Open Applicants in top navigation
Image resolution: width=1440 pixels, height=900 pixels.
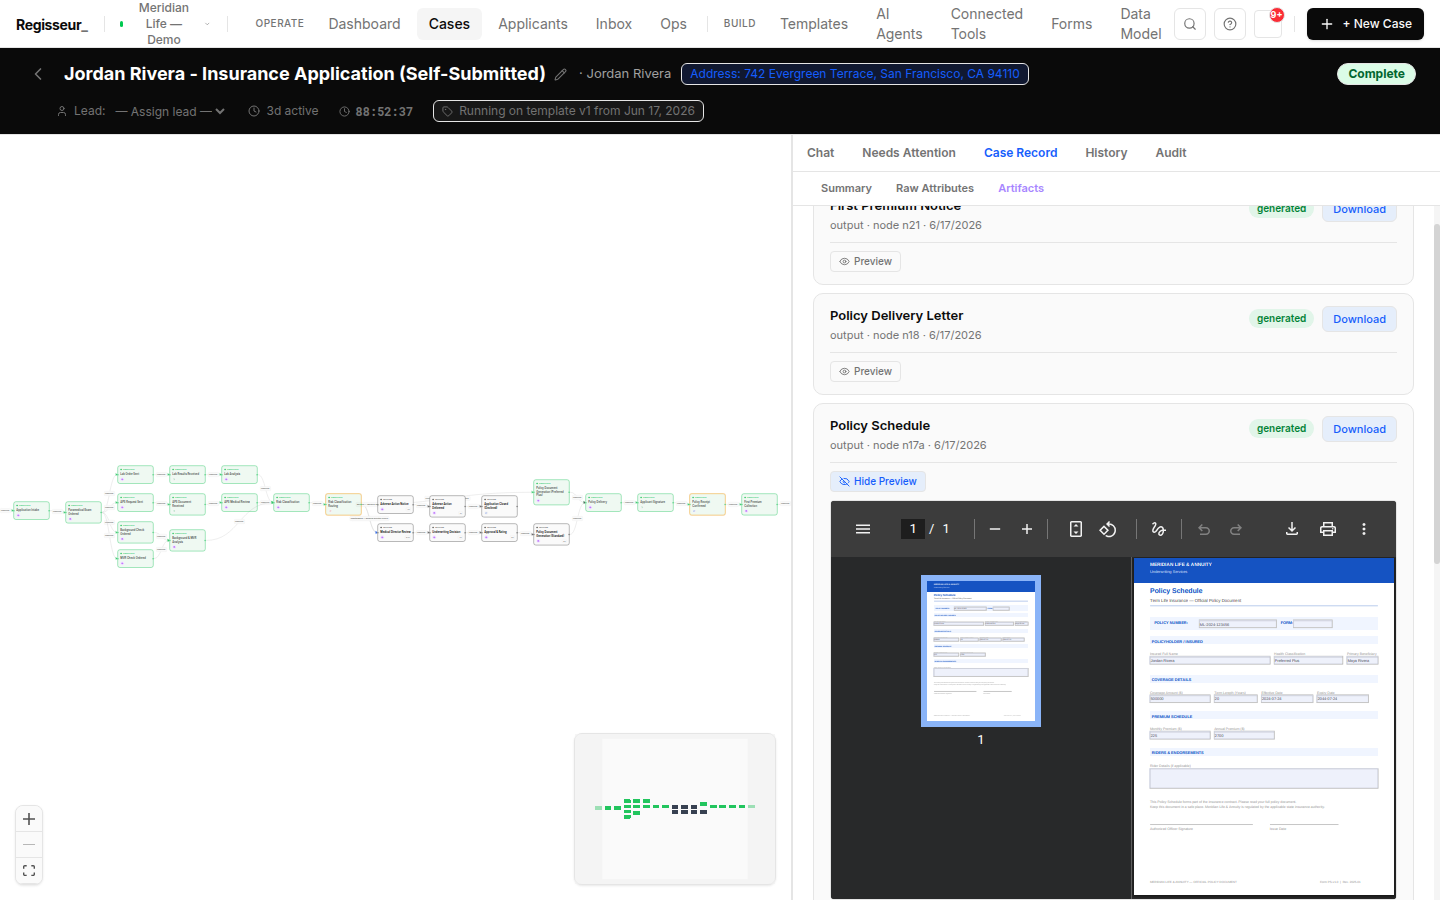[x=533, y=24]
